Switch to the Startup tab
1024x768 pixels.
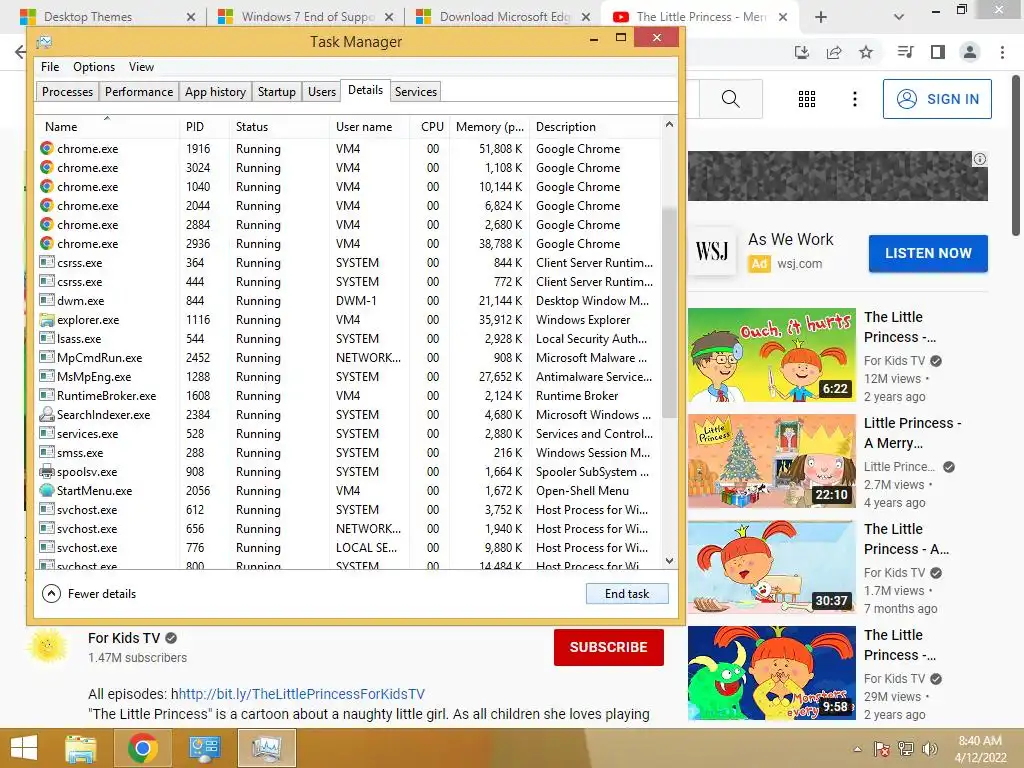277,91
